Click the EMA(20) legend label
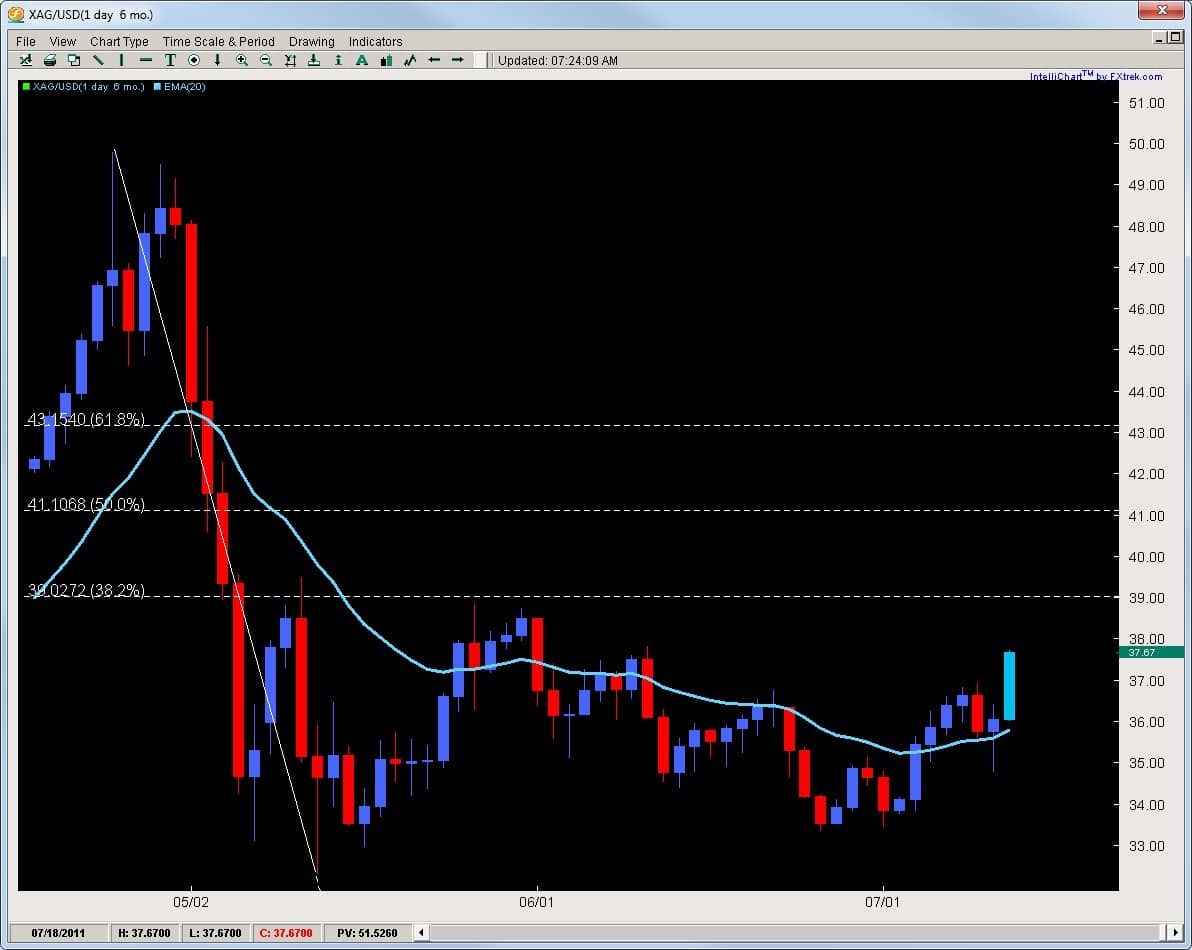This screenshot has height=950, width=1192. (x=185, y=87)
